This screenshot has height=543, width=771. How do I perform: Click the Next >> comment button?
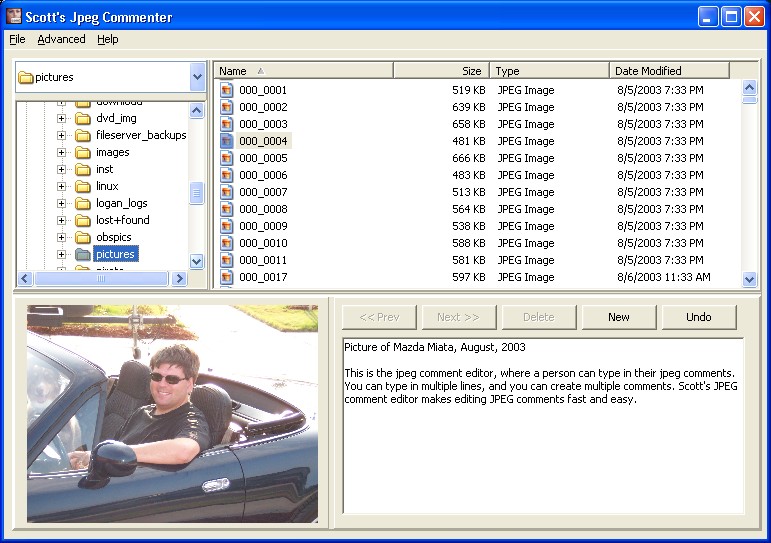coord(459,317)
